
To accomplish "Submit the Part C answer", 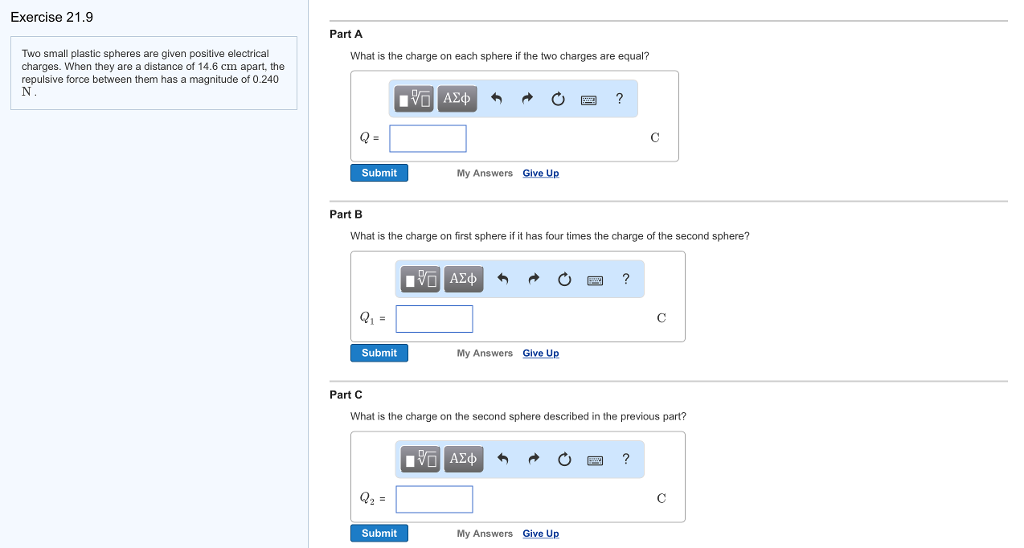I will 379,533.
